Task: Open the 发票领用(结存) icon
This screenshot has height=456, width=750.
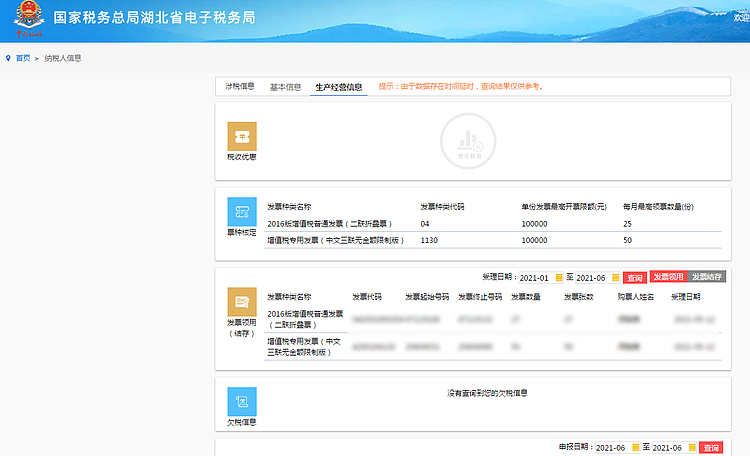Action: [x=242, y=302]
